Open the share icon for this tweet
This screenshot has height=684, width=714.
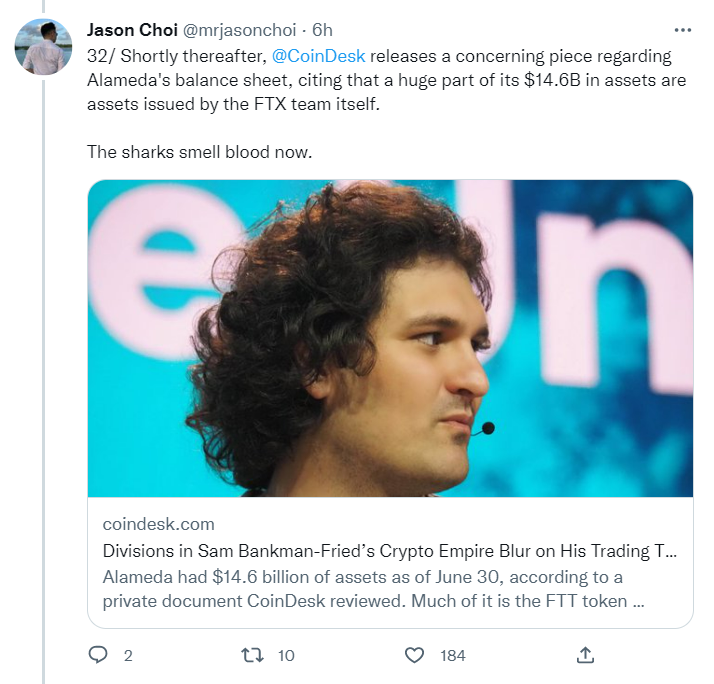click(x=586, y=655)
